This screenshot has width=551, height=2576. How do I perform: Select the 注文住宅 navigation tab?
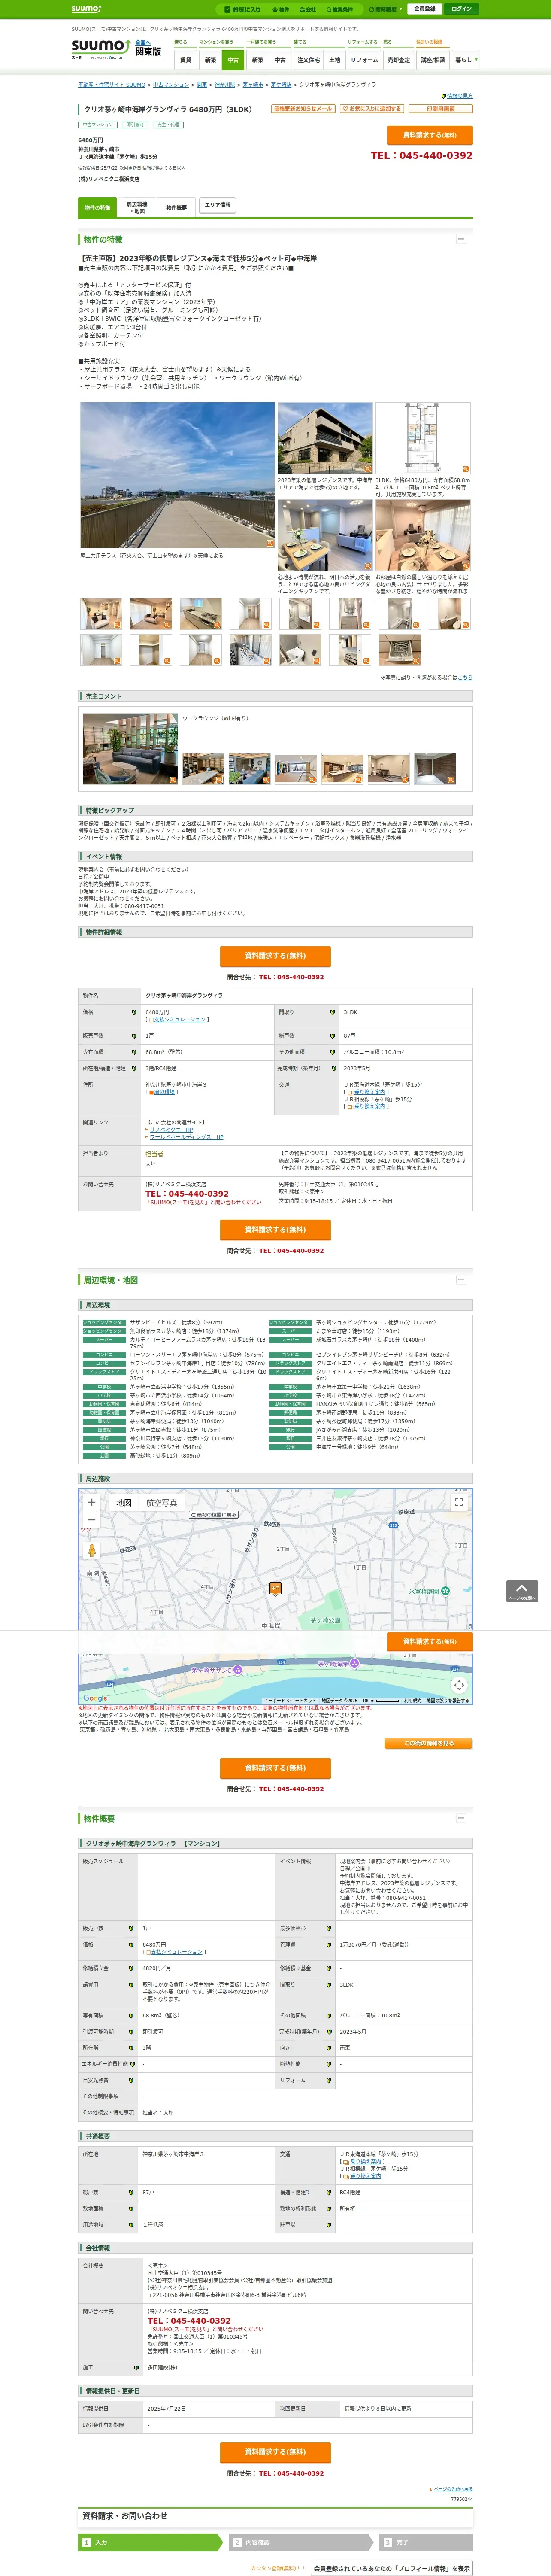pyautogui.click(x=309, y=60)
